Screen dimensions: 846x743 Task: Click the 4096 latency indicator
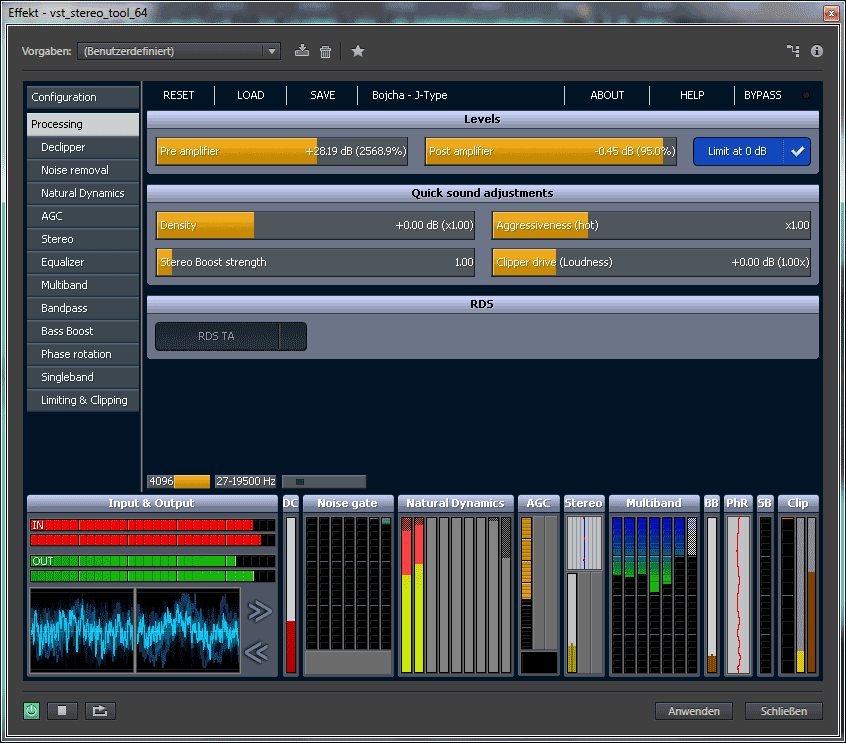(179, 481)
